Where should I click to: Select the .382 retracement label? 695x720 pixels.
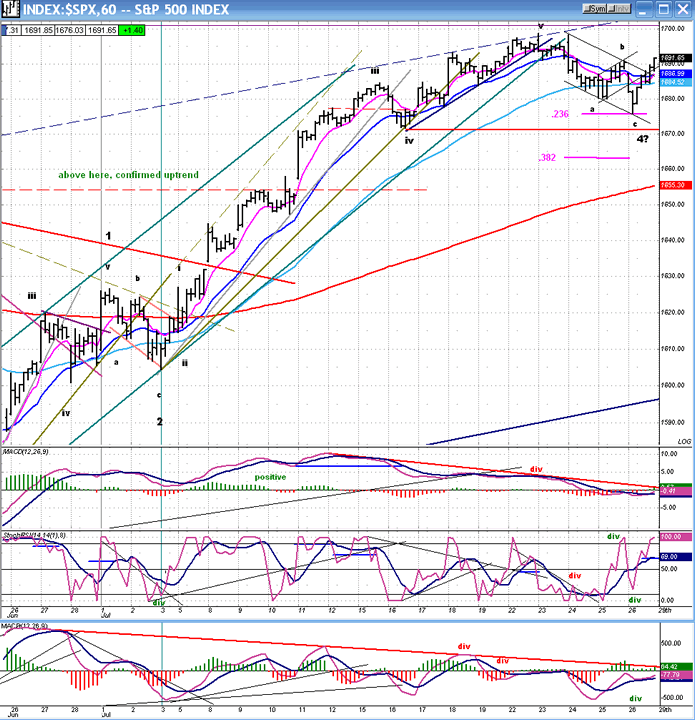pyautogui.click(x=547, y=158)
